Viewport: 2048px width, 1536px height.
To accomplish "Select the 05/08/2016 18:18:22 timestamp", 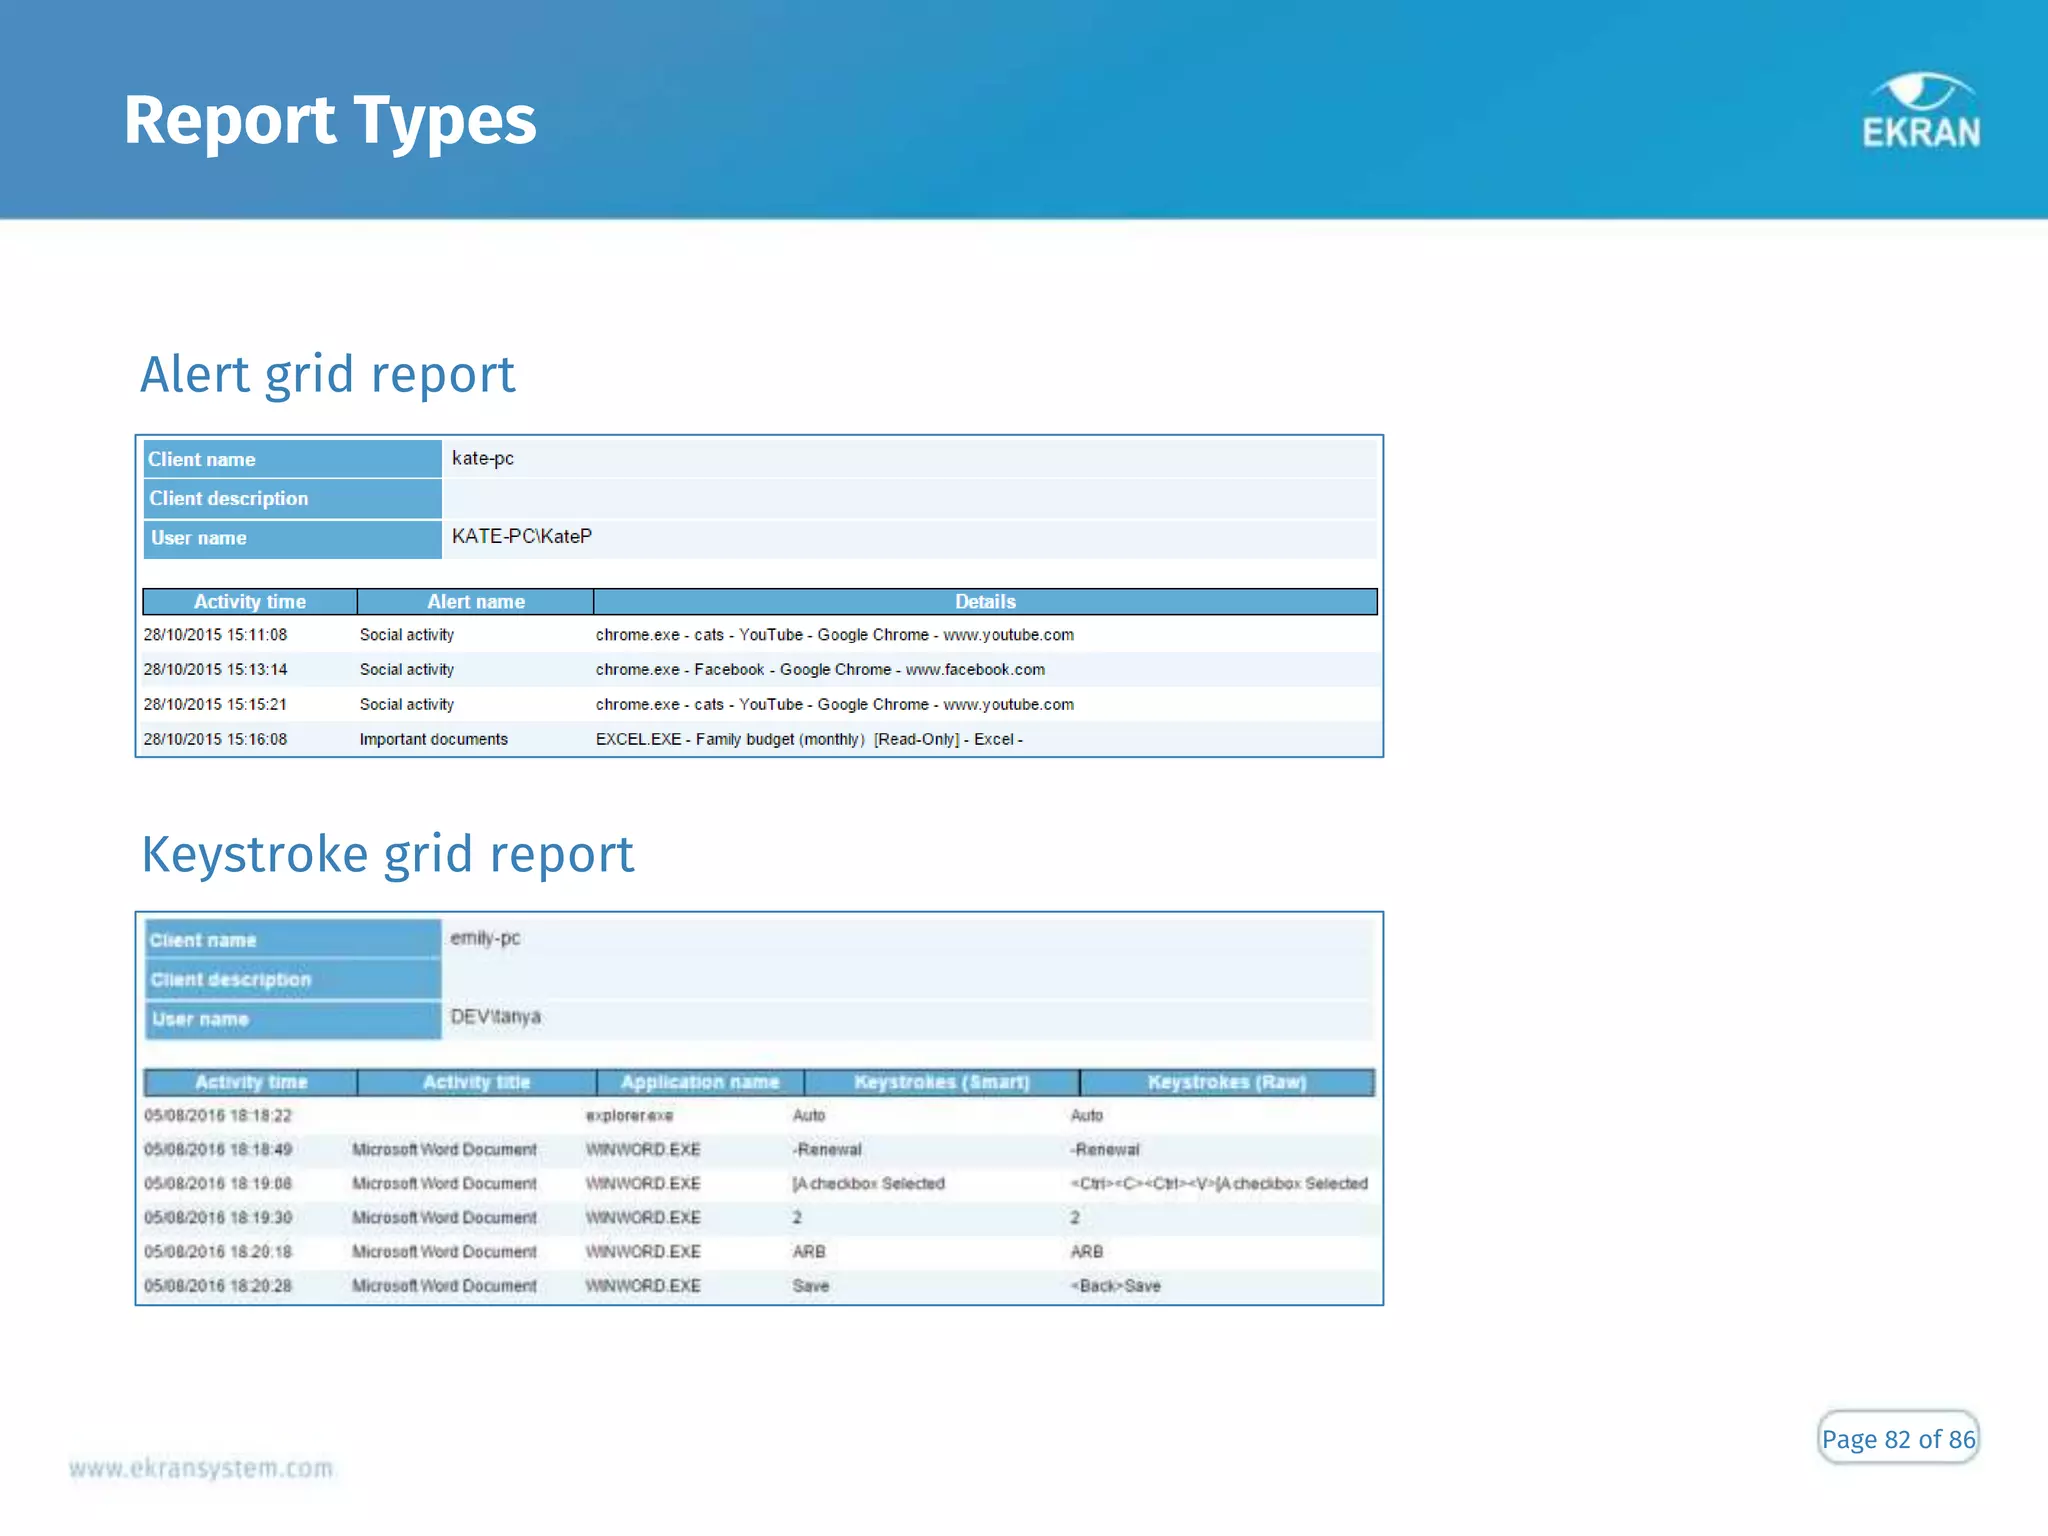I will (x=218, y=1116).
